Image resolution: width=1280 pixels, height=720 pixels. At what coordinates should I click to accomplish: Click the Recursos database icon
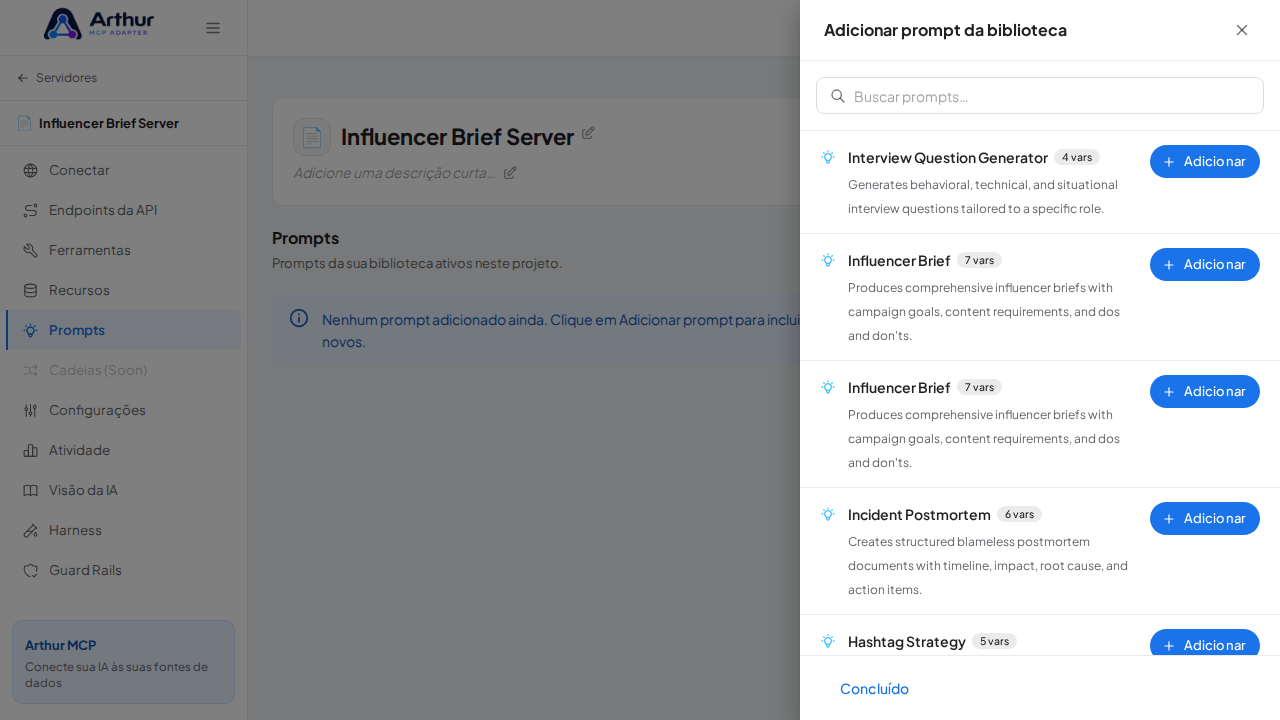[30, 290]
